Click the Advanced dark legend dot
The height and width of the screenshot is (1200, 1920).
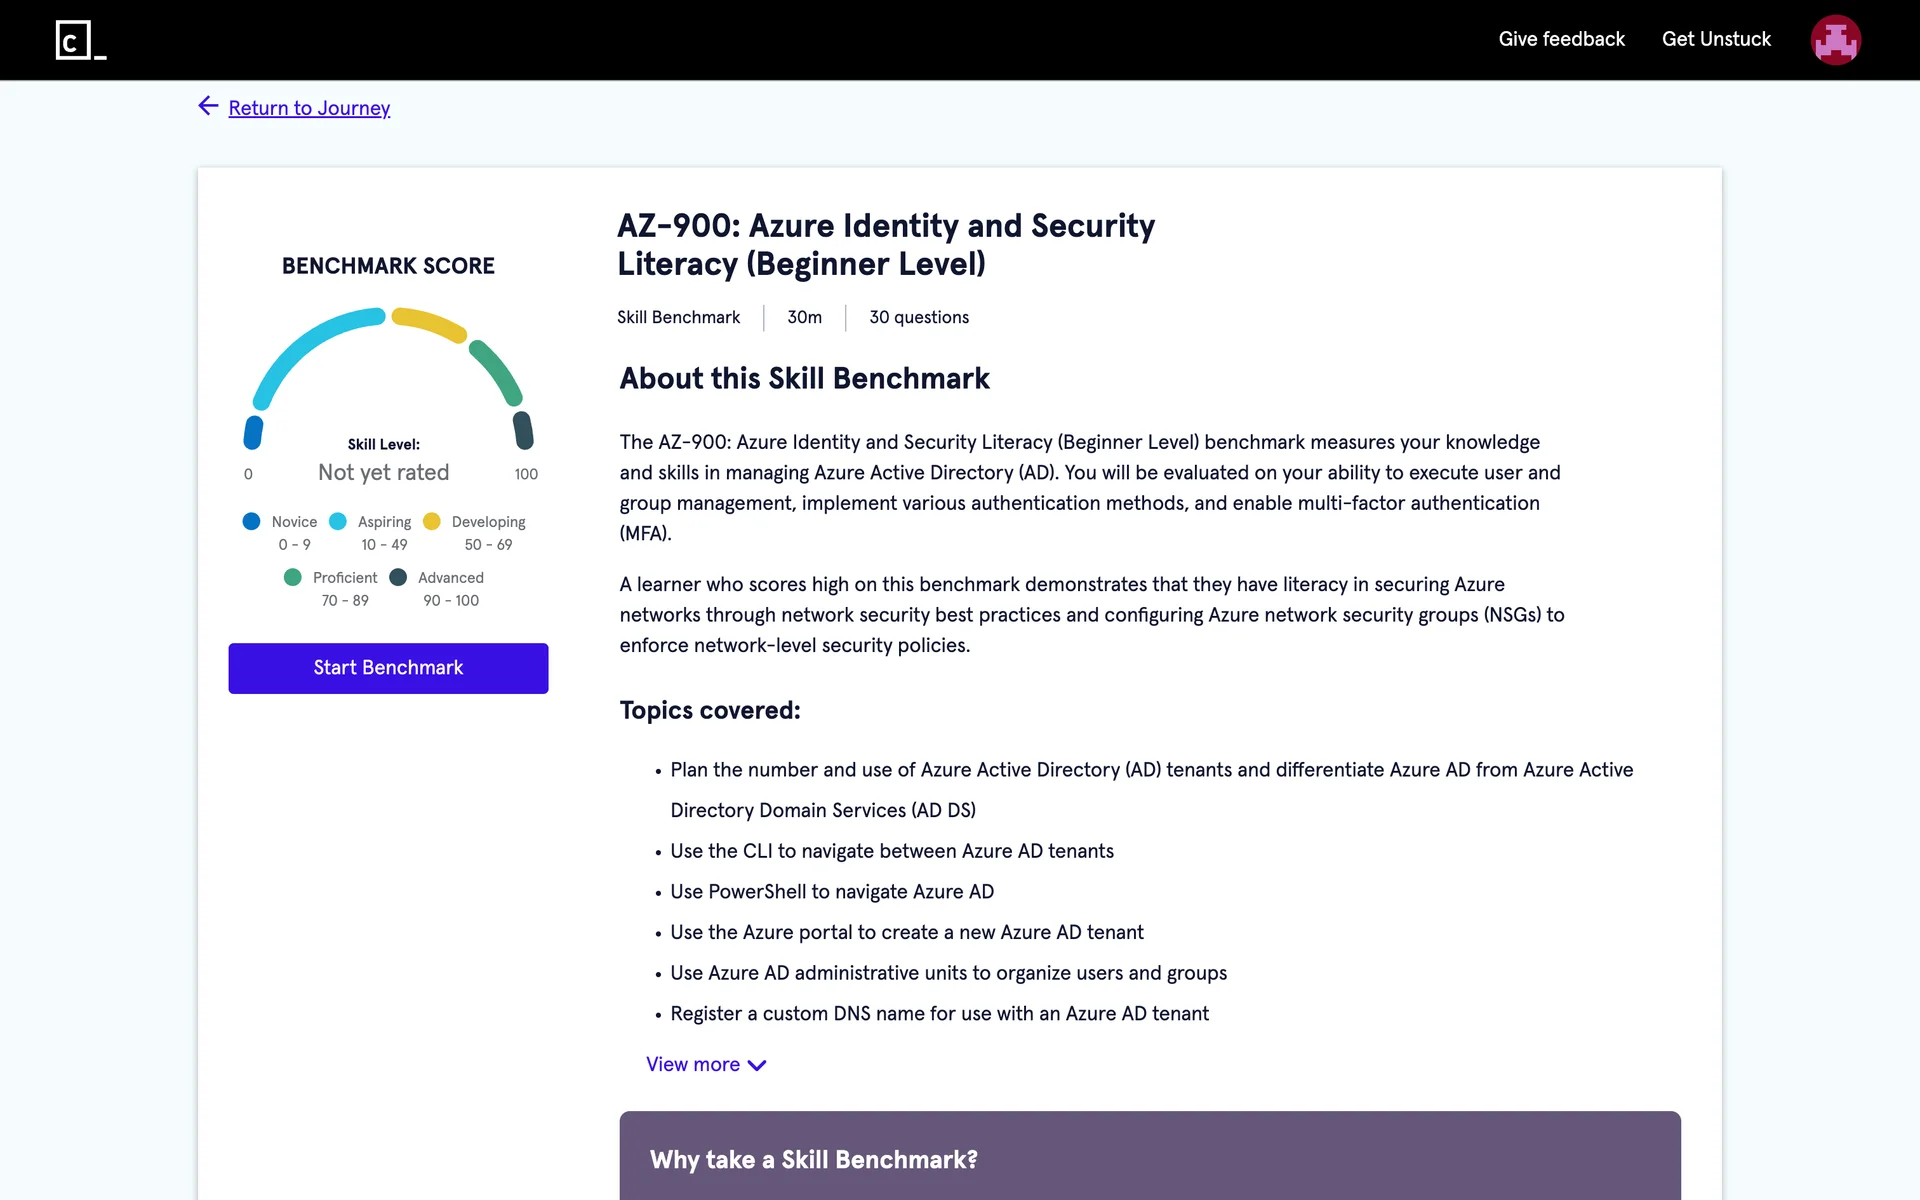click(398, 577)
